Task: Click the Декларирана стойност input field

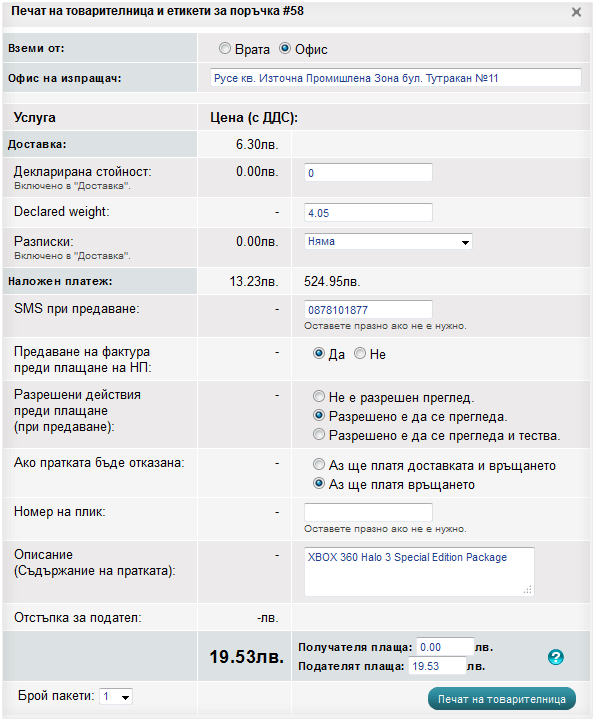Action: (x=368, y=173)
